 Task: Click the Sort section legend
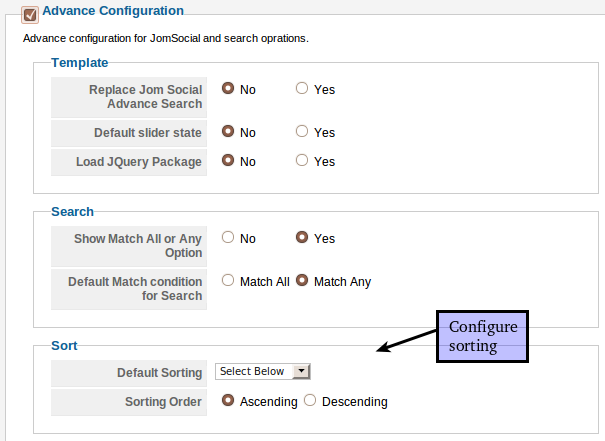(63, 345)
